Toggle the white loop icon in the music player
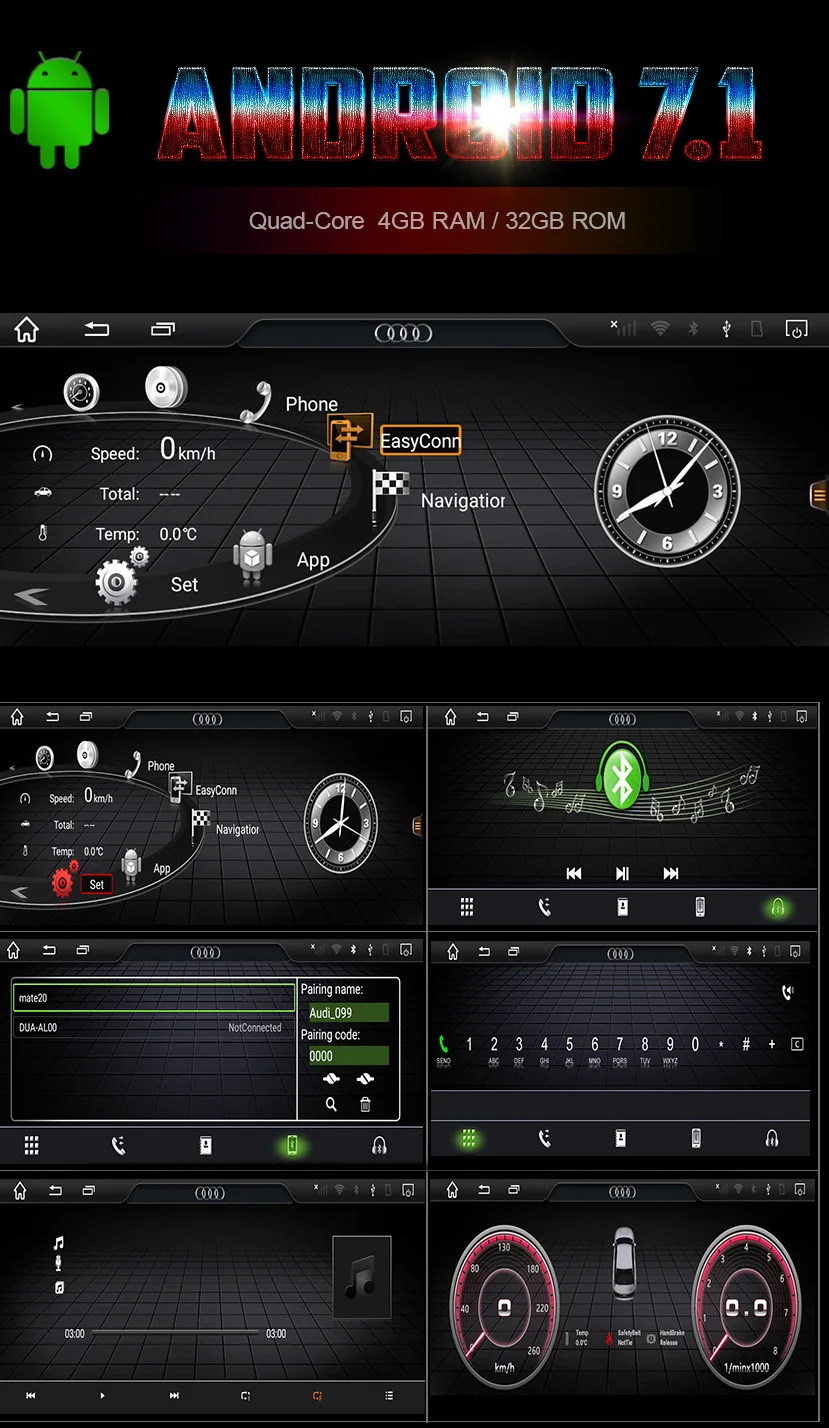The height and width of the screenshot is (1428, 829). pyautogui.click(x=246, y=1395)
